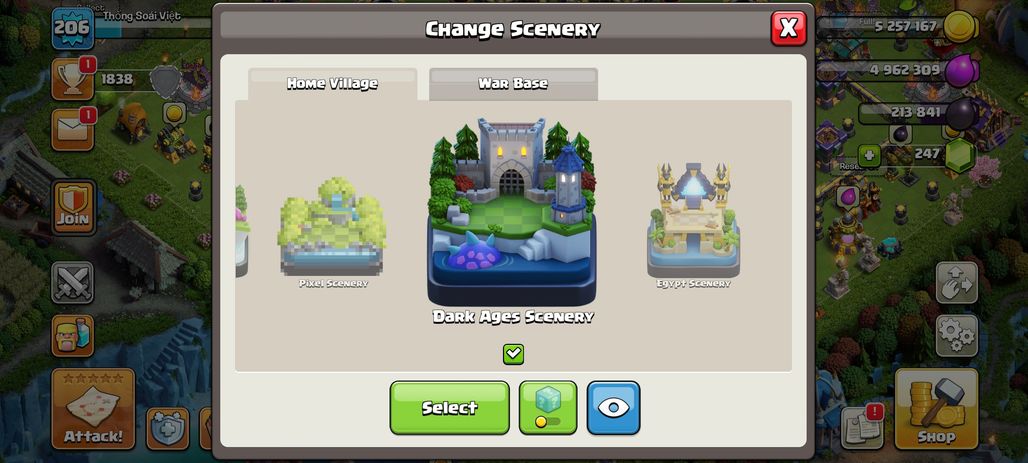Toggle the green checkmark under Dark Ages Scenery

tap(513, 354)
